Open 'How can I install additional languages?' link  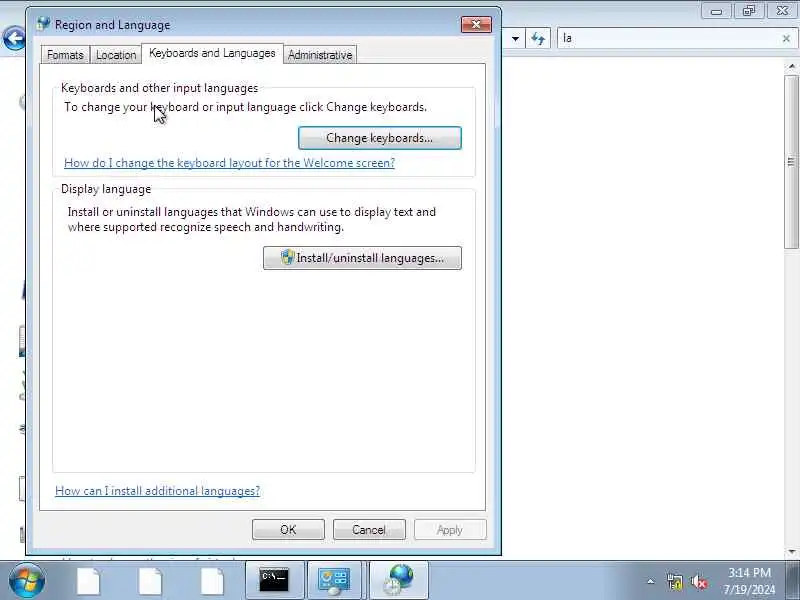pyautogui.click(x=158, y=491)
